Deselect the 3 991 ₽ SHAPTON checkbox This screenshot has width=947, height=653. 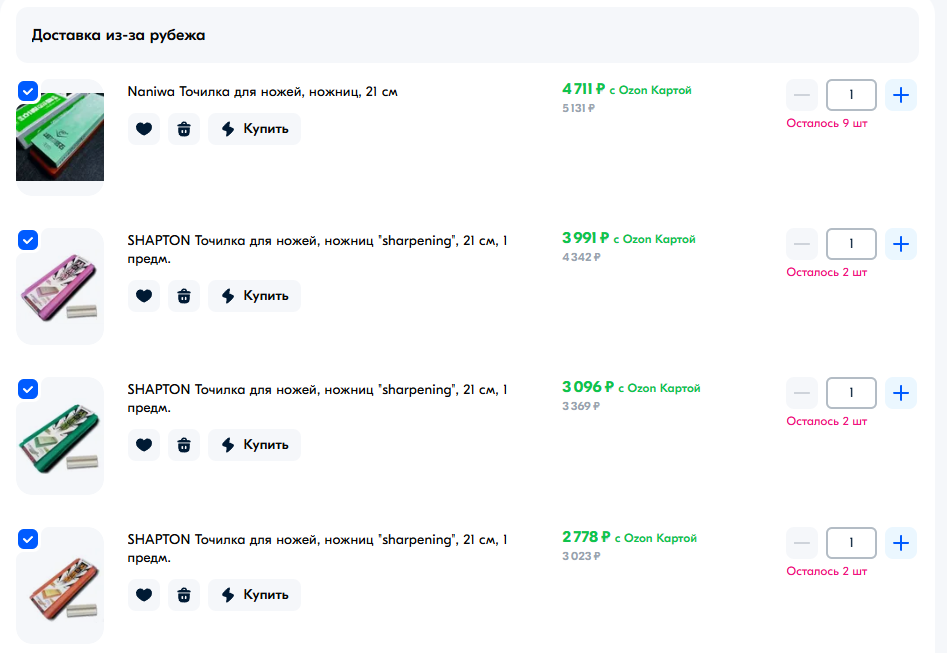coord(28,240)
